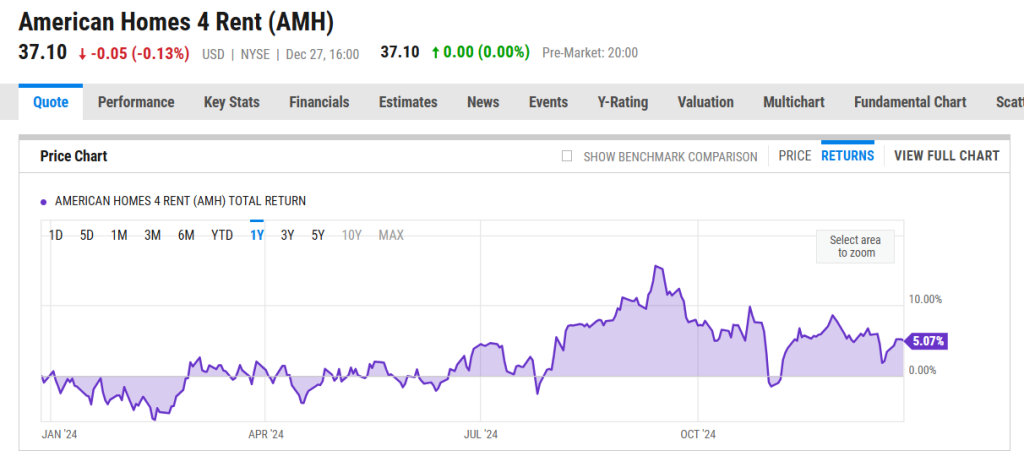Viewport: 1024px width, 467px height.
Task: Check the Show Benchmark Comparison checkbox
Action: (x=567, y=156)
